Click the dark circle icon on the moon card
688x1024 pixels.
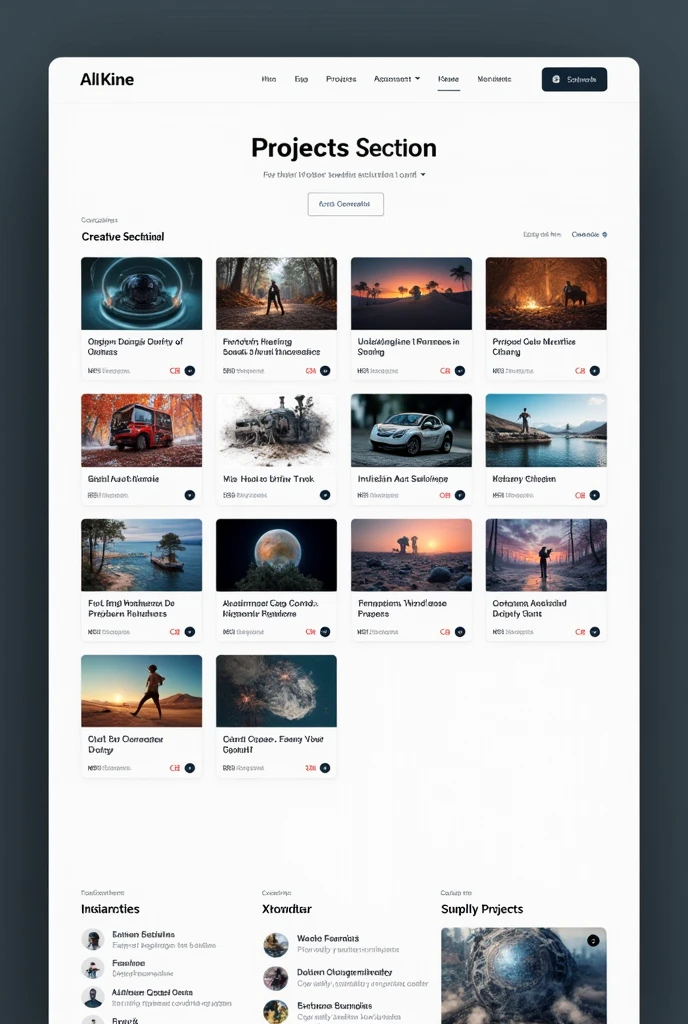325,632
